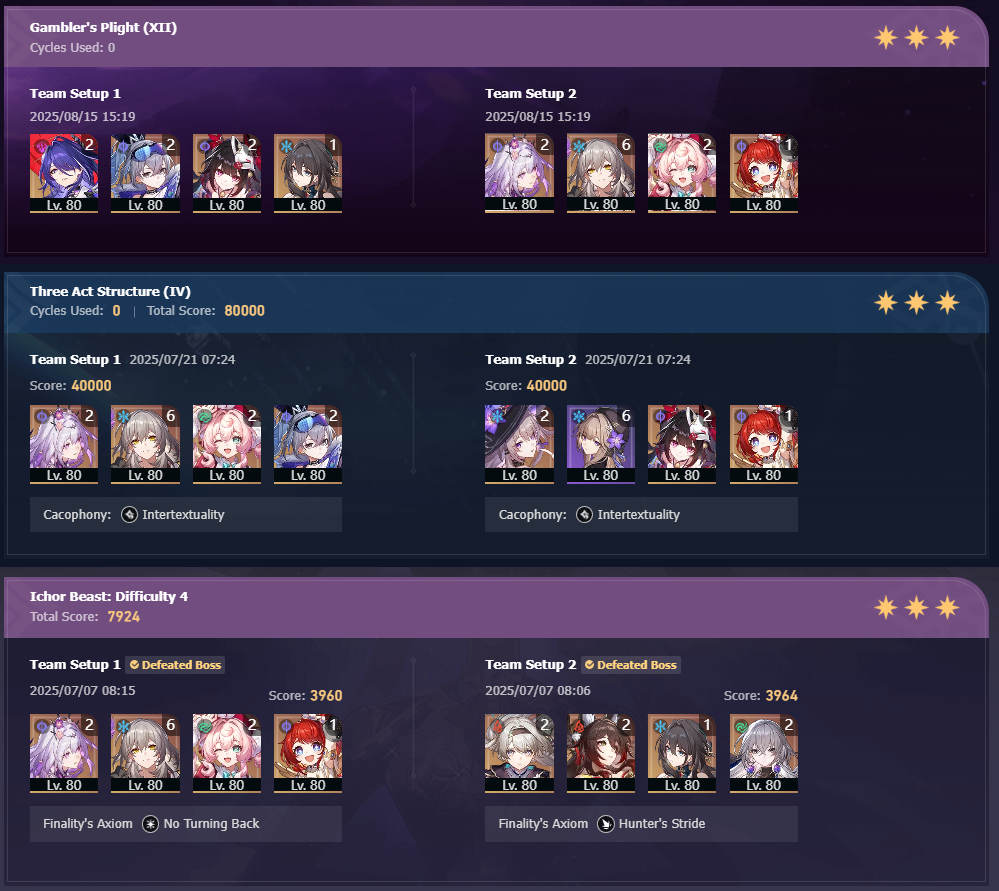Select the witch-hat character in Three Act Team 2
This screenshot has width=999, height=891.
point(519,444)
